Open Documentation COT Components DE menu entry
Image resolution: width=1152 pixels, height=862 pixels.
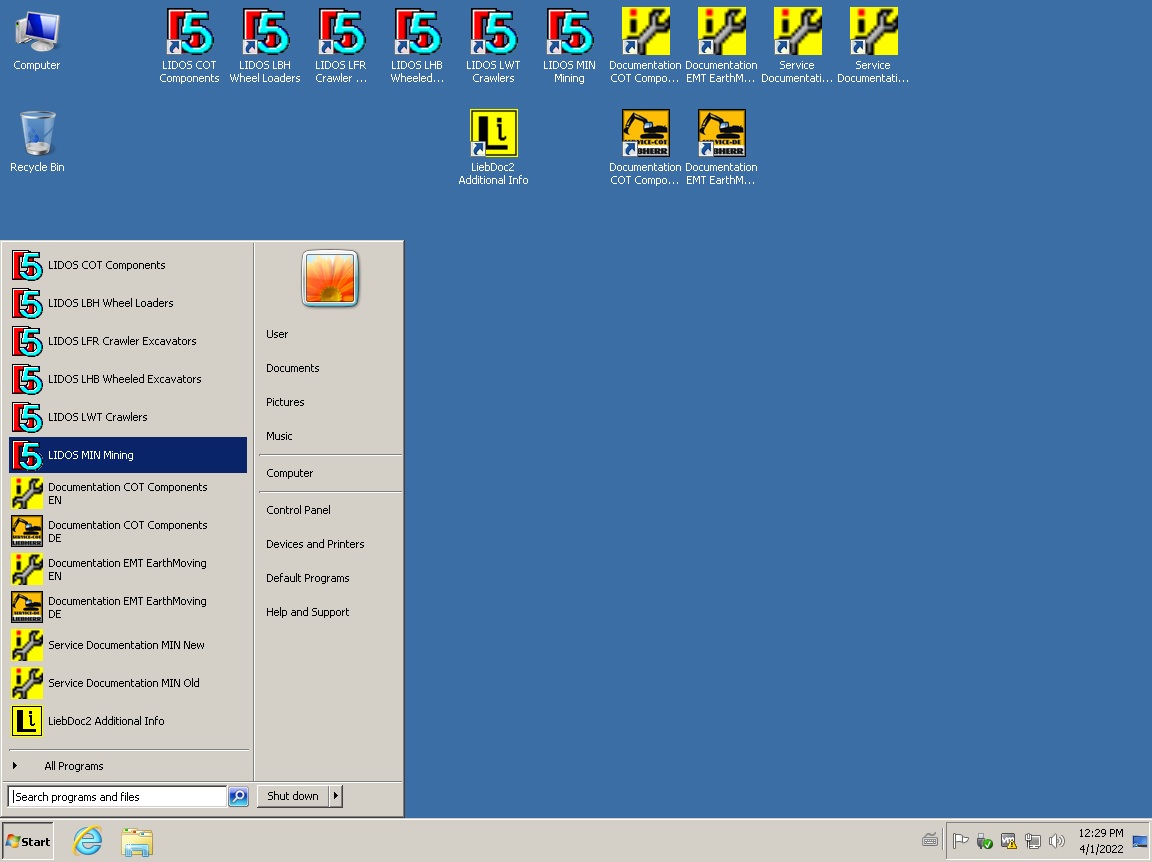point(128,531)
